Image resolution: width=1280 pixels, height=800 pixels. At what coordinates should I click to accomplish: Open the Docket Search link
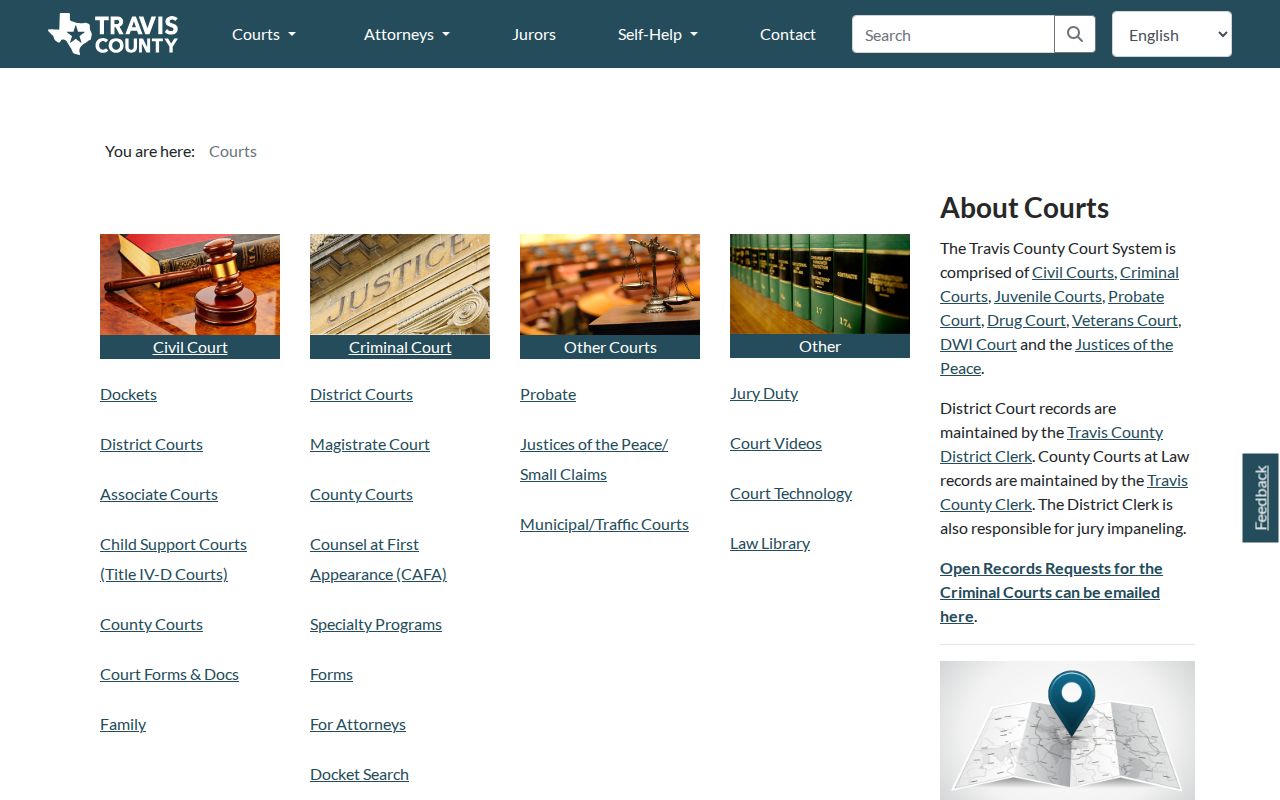(x=359, y=774)
